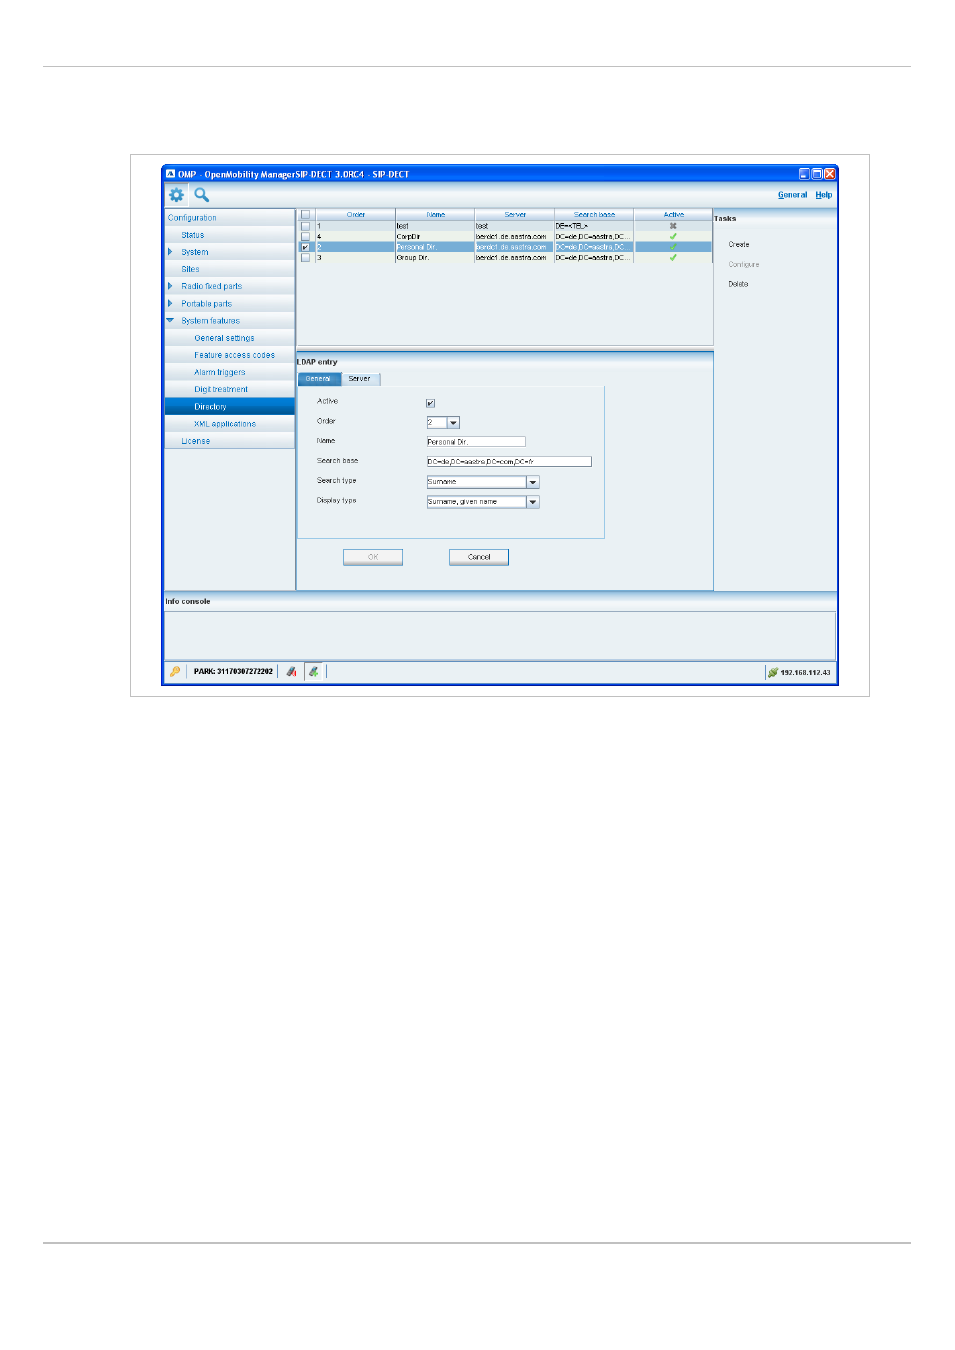Check the checkbox for the Group Dir. row
The height and width of the screenshot is (1350, 955).
coord(306,257)
